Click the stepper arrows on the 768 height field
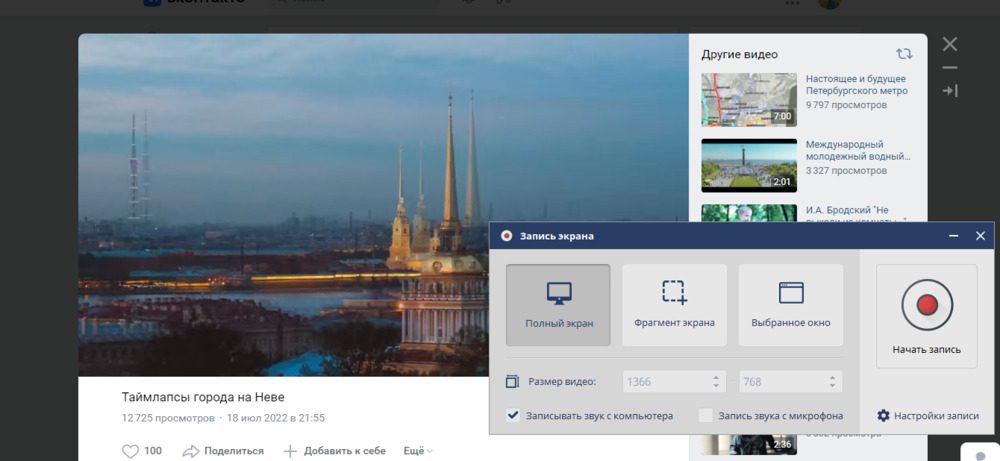The height and width of the screenshot is (461, 1000). [x=832, y=382]
